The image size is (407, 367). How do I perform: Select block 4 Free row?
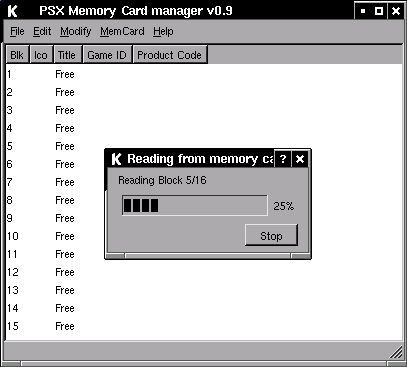204,128
